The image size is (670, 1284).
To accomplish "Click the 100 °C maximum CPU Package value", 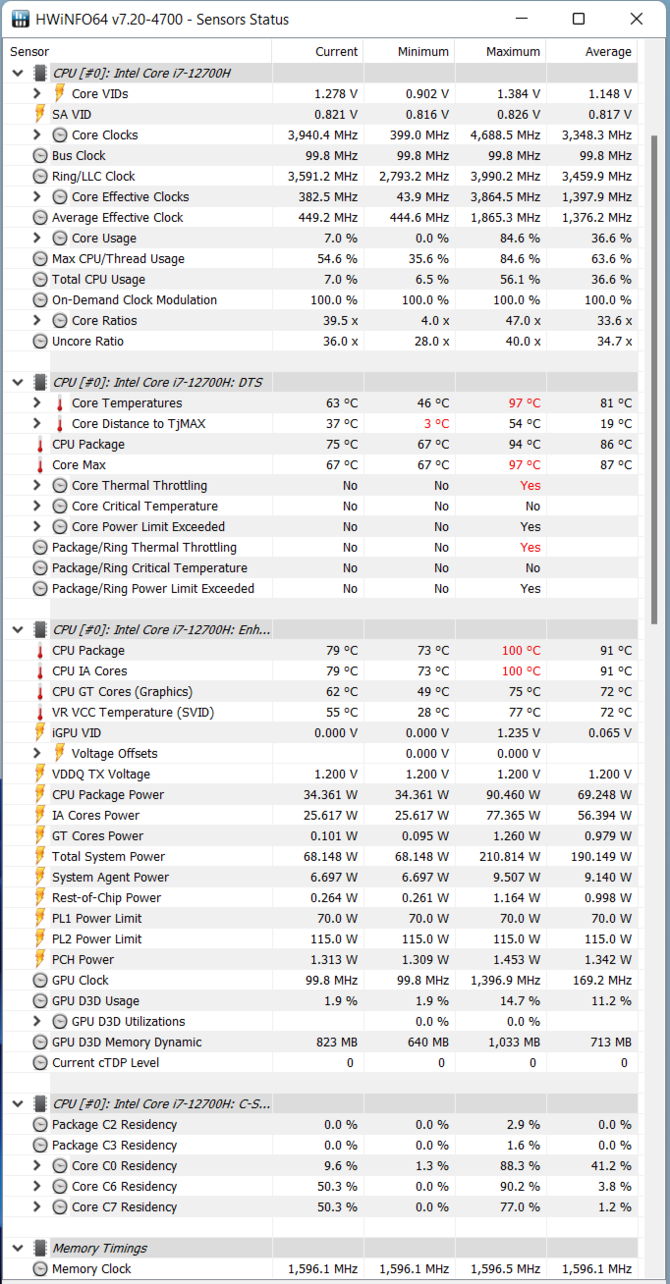I will point(520,650).
